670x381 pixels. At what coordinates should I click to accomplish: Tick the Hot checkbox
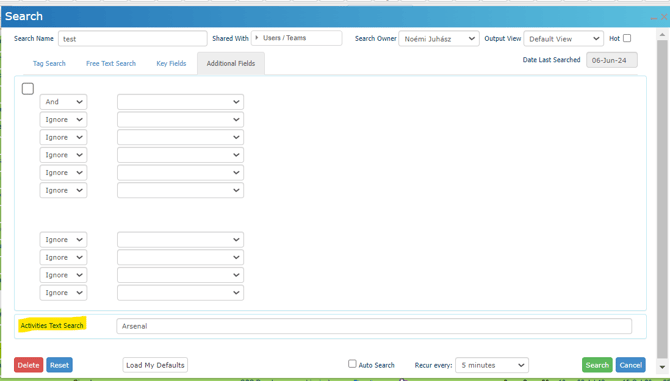coord(627,38)
